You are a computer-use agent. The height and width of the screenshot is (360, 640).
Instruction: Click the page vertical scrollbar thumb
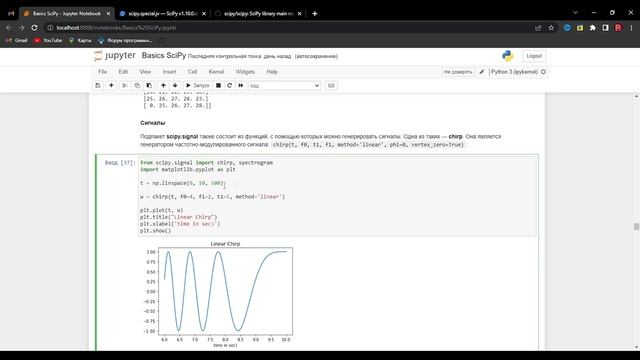pyautogui.click(x=636, y=227)
